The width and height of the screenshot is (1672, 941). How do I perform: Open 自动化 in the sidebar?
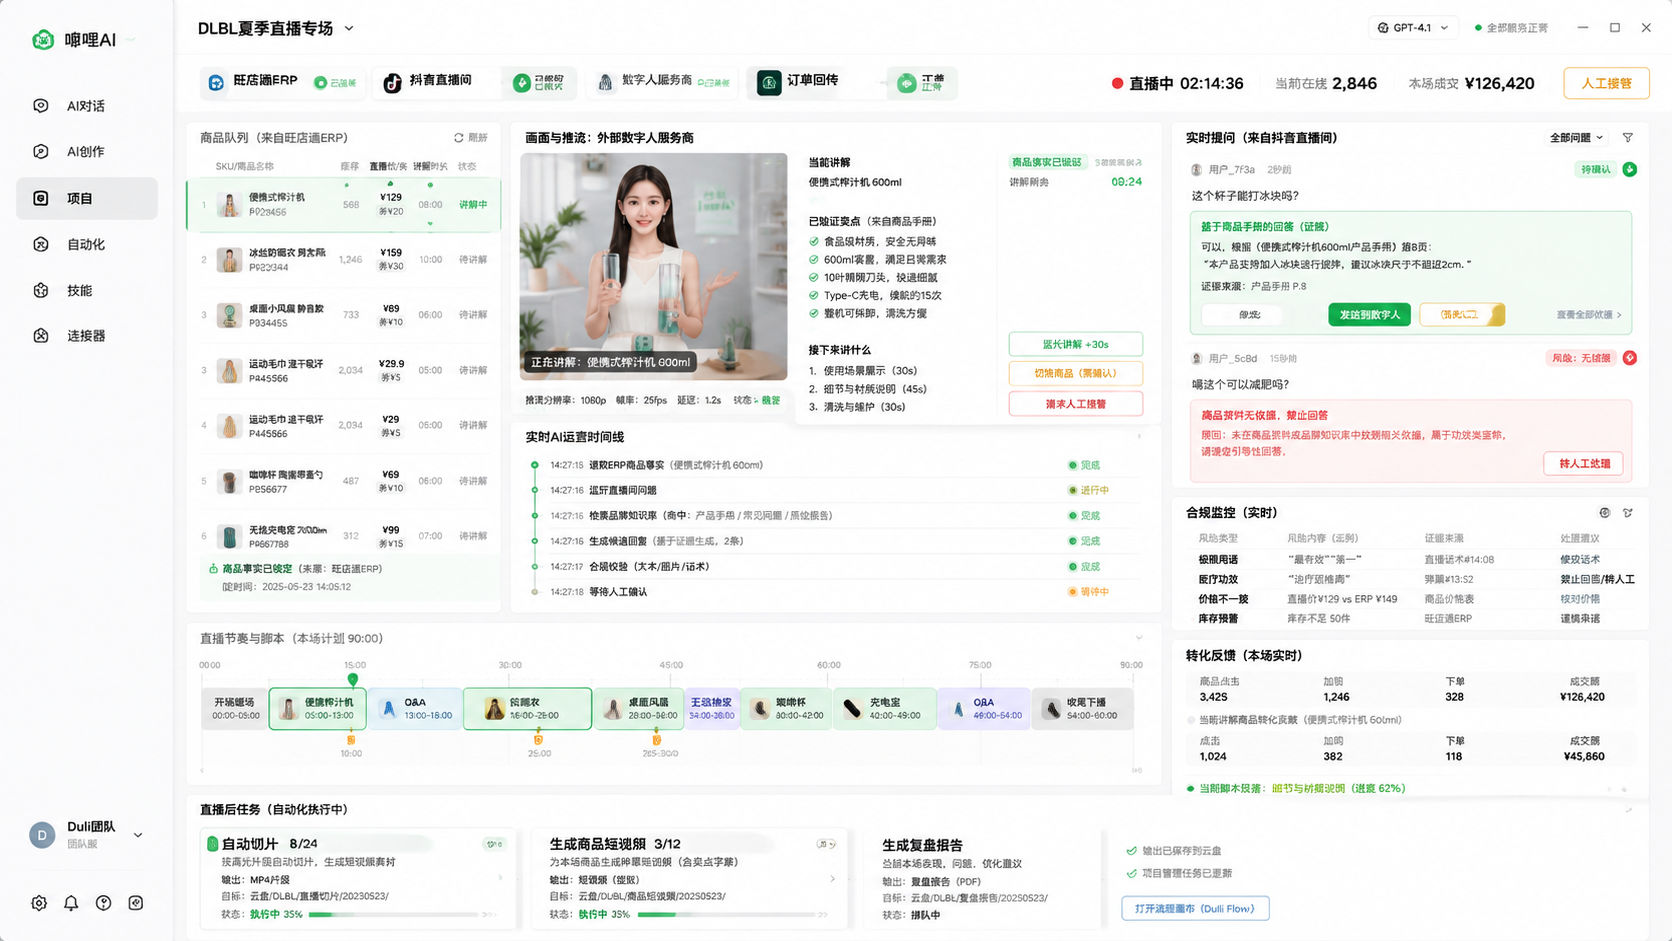(x=87, y=244)
